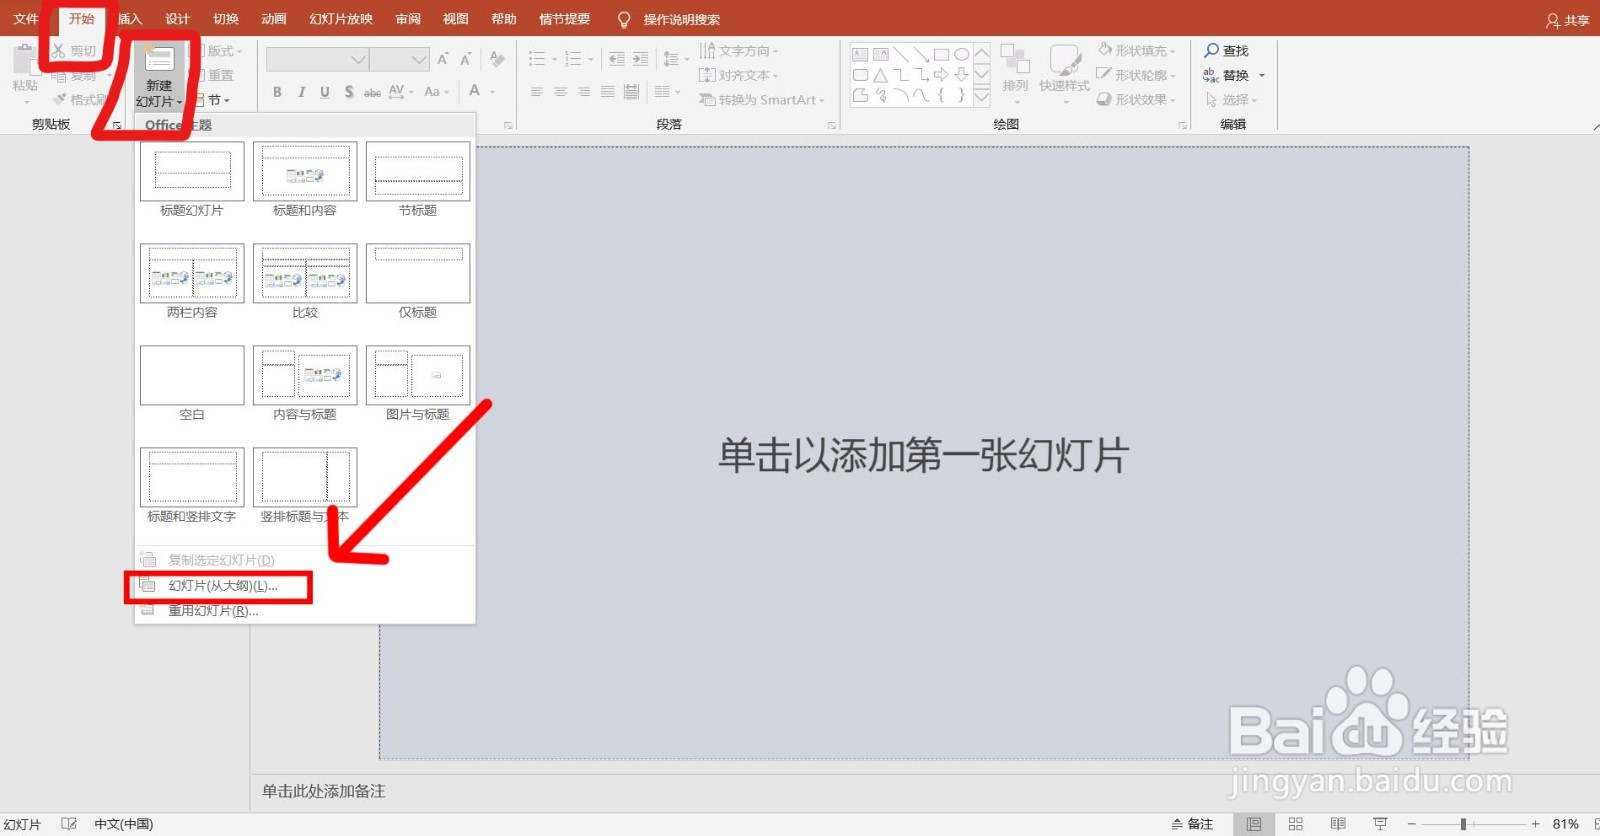Screen dimensions: 1600x836
Task: Click the text Shadow icon
Action: 349,92
